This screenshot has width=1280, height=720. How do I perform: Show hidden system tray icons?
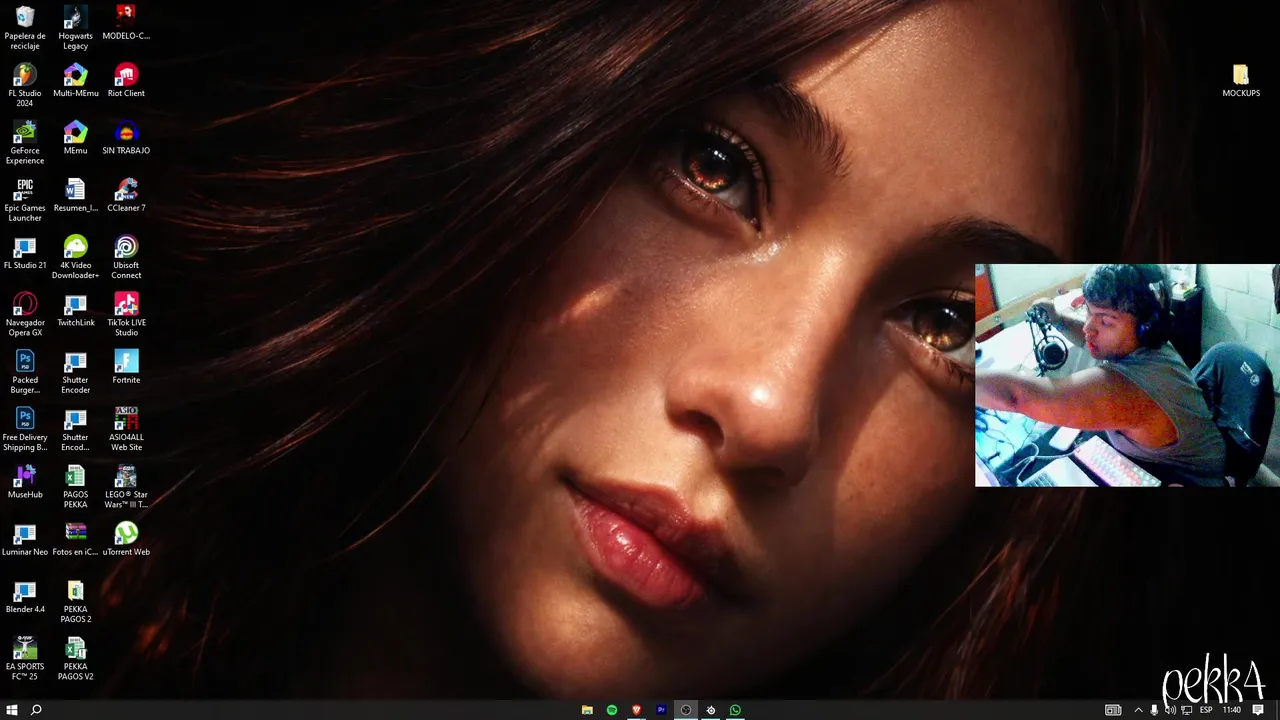(x=1138, y=710)
